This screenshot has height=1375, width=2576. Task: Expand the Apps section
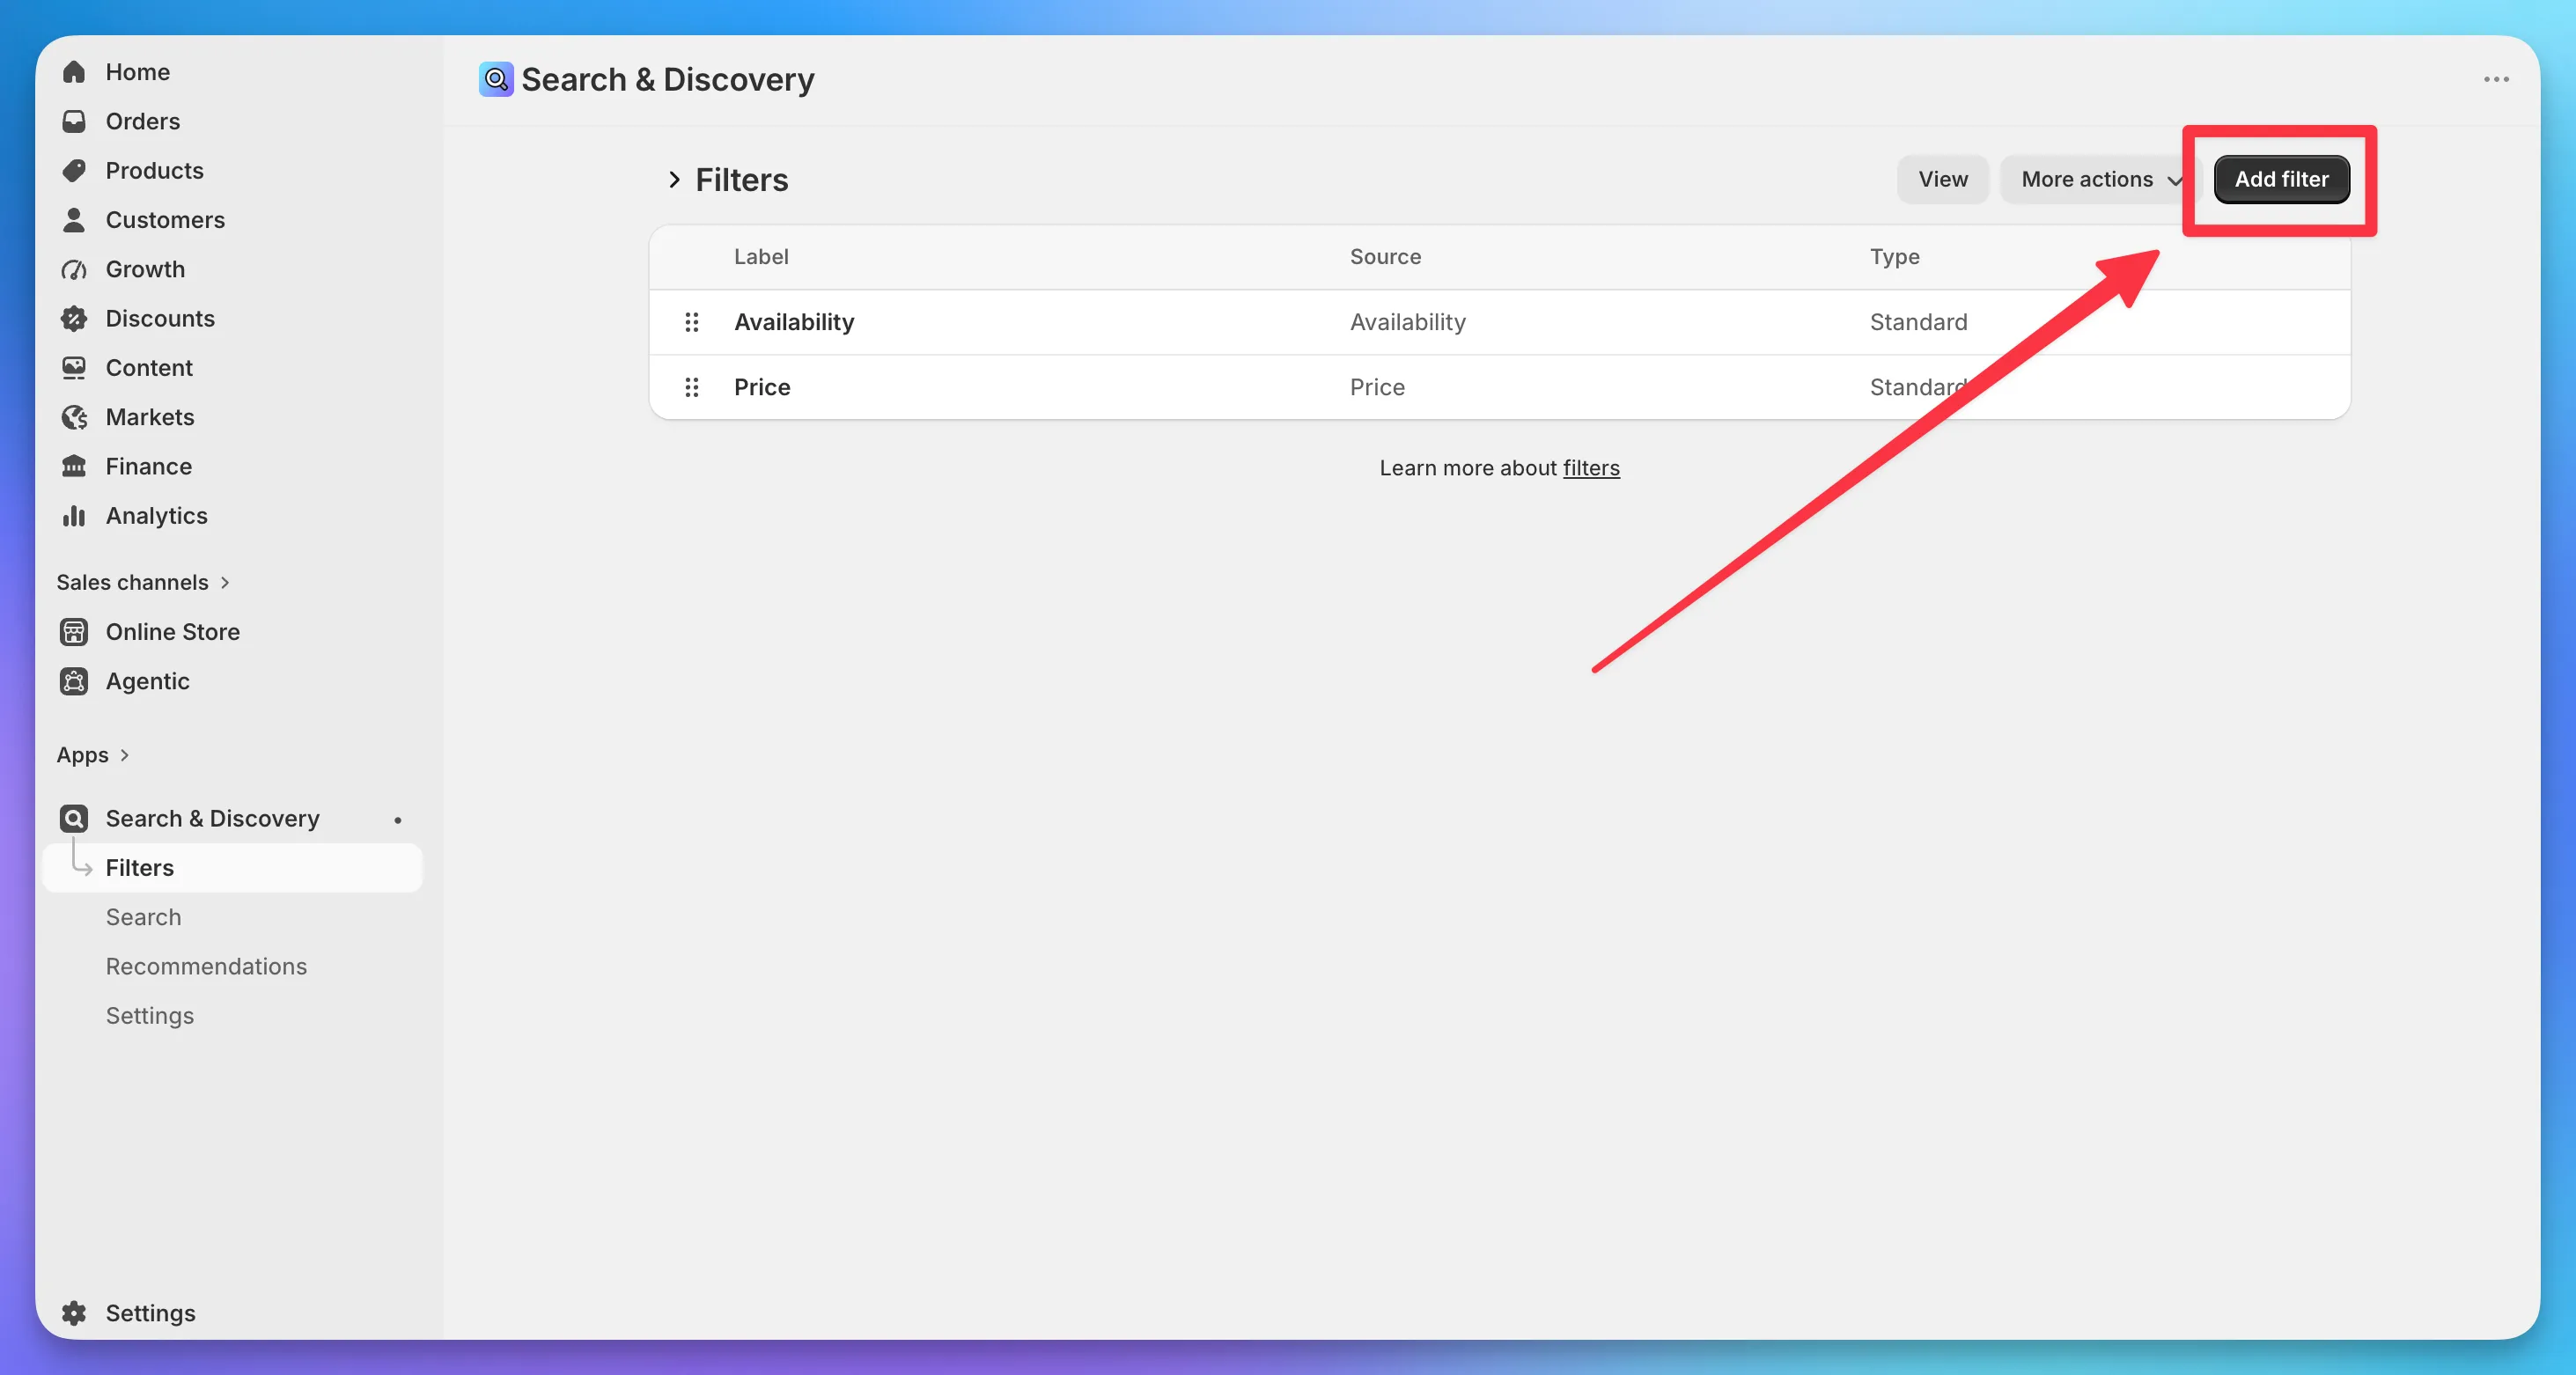tap(93, 755)
